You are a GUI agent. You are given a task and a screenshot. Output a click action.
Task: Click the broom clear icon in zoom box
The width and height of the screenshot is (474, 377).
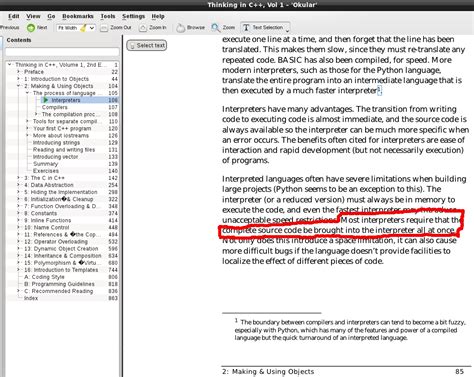point(83,28)
